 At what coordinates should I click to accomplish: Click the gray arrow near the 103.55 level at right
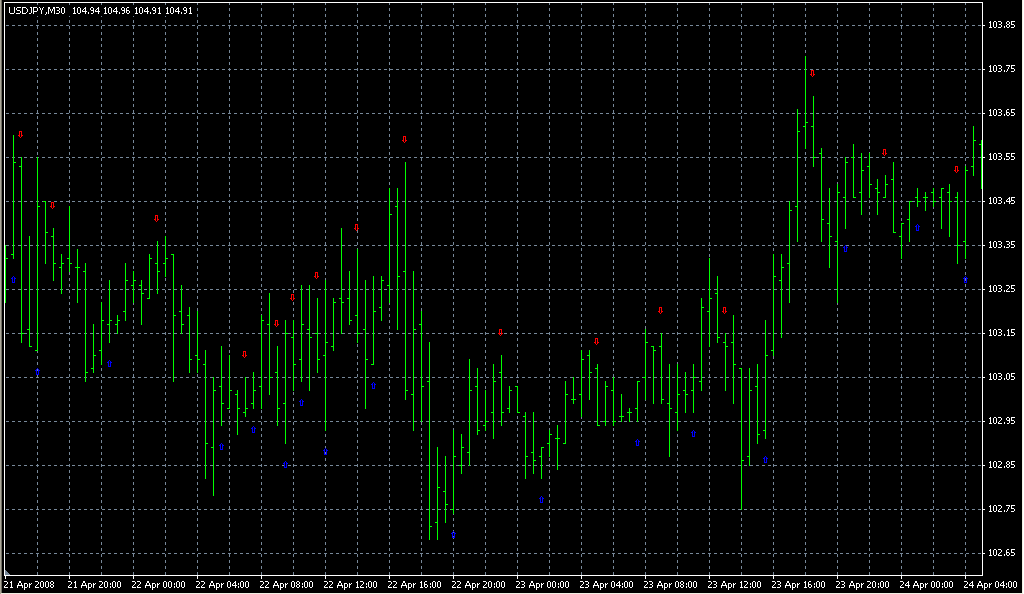coord(884,153)
